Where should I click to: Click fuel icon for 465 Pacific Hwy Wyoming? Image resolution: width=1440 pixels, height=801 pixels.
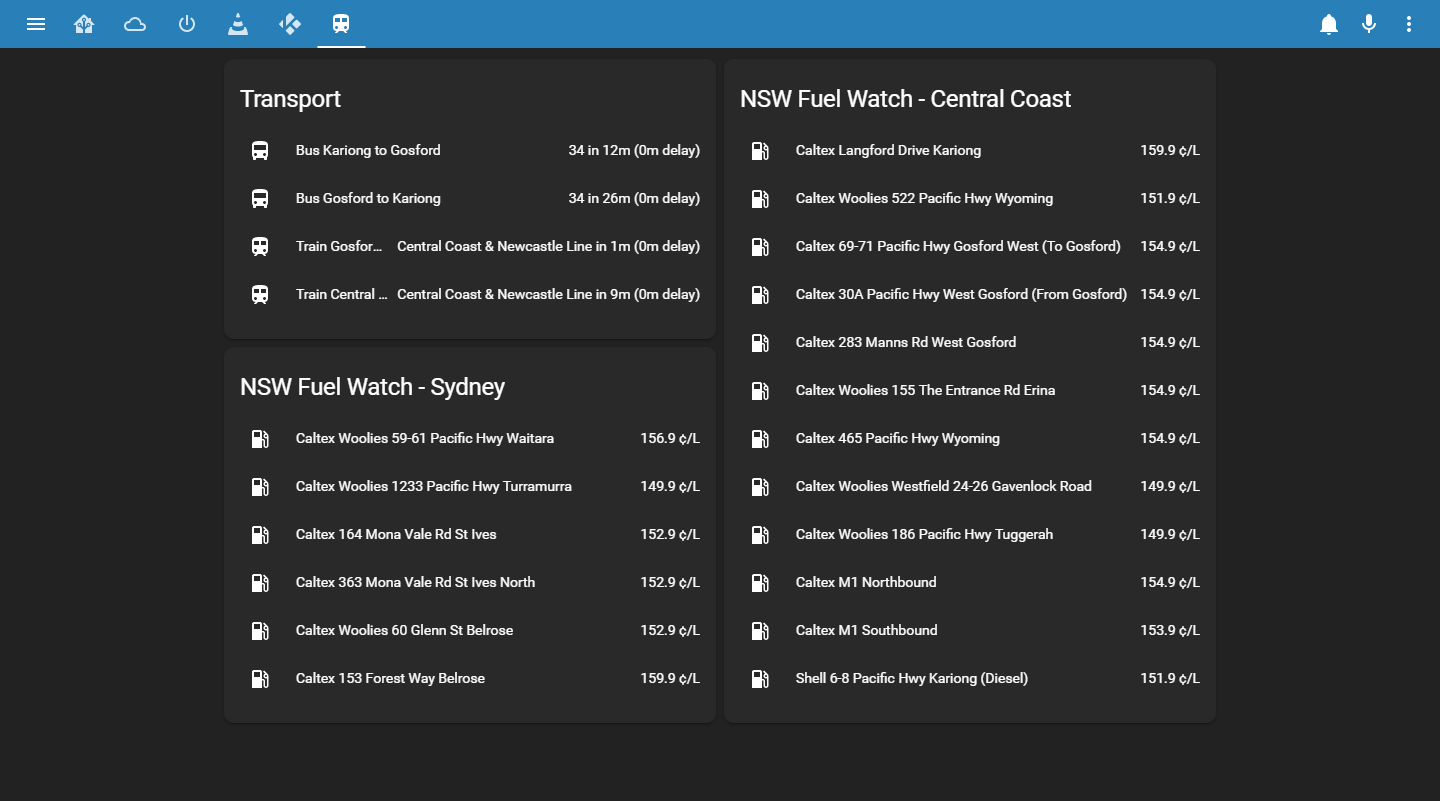(760, 439)
